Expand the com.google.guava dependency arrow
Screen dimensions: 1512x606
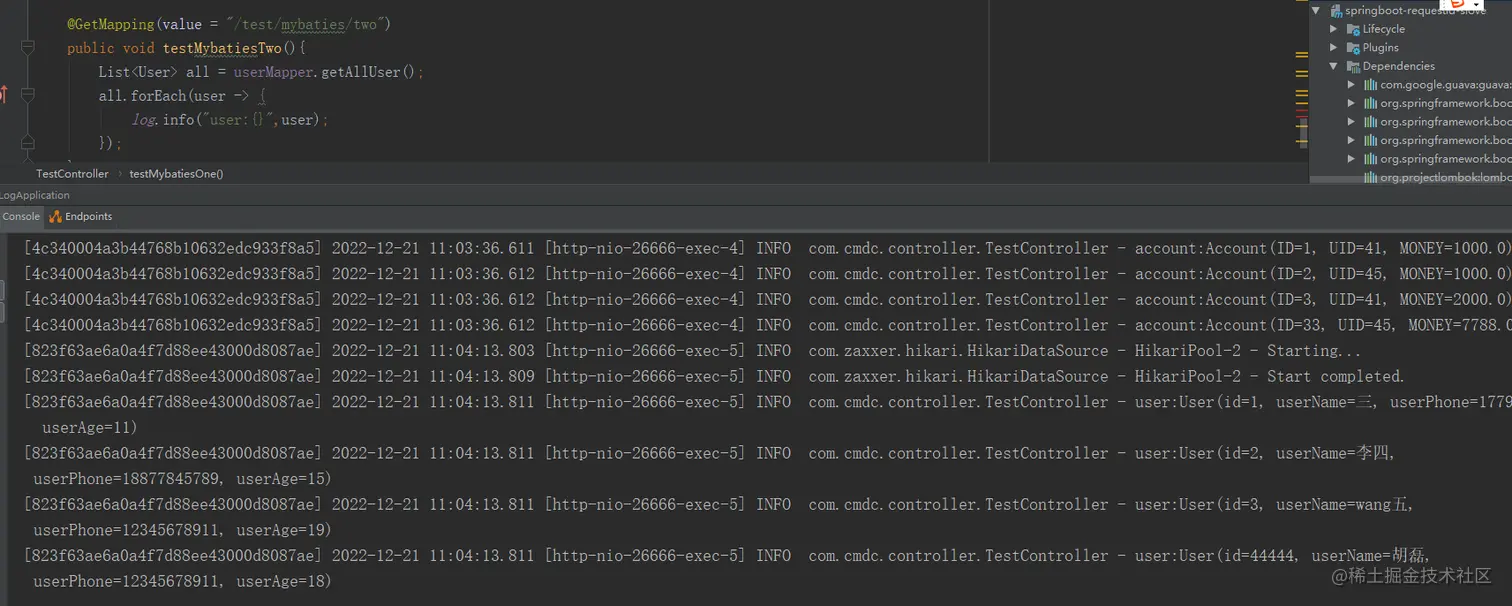(x=1352, y=85)
